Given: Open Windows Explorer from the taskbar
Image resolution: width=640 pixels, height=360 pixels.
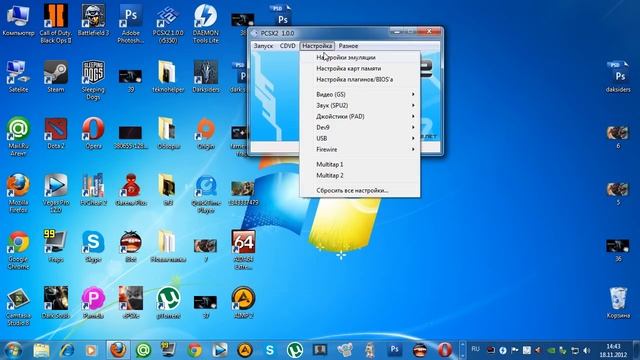Looking at the screenshot, I should [41, 350].
